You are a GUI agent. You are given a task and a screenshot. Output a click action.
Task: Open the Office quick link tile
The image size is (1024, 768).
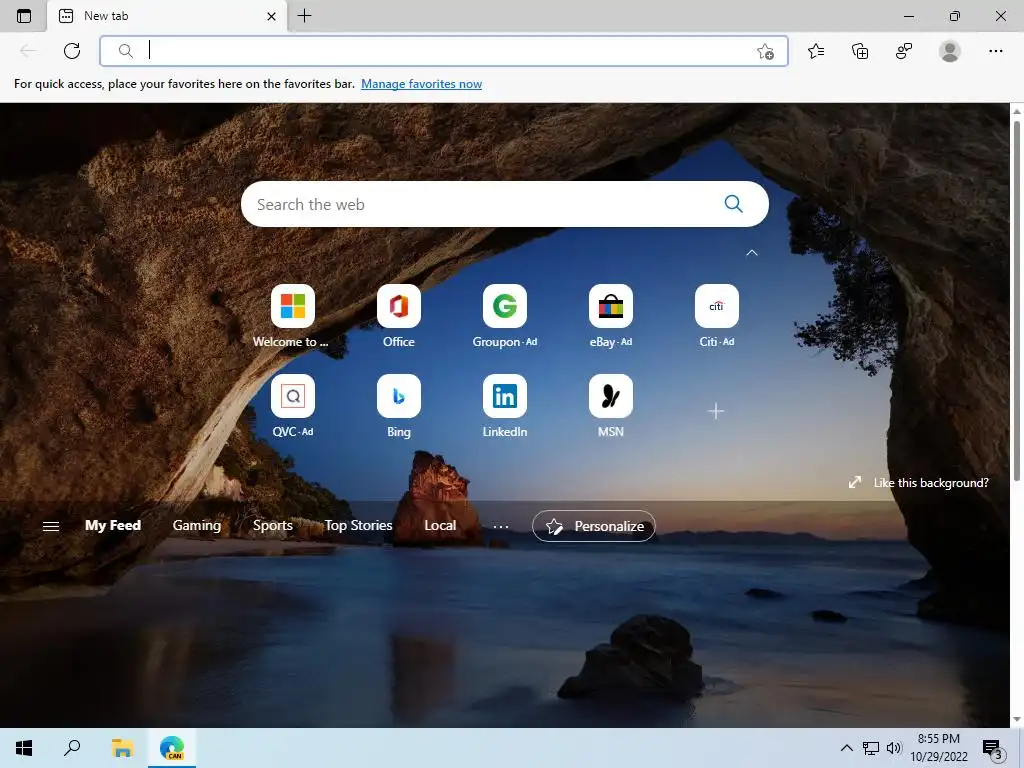[398, 317]
